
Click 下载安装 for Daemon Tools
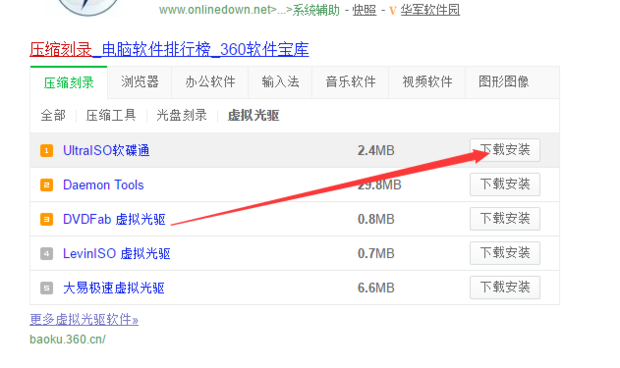click(505, 184)
